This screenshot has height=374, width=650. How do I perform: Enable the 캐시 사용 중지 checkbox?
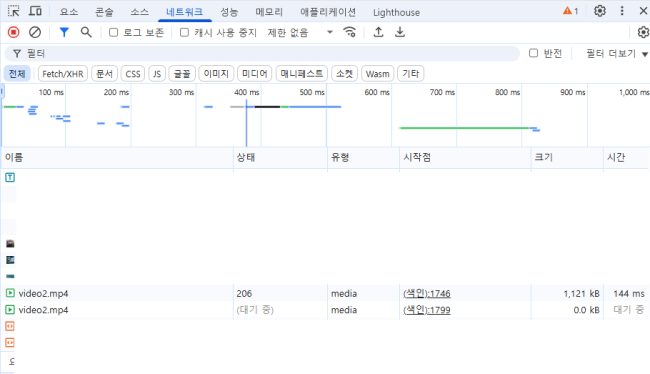click(x=184, y=32)
